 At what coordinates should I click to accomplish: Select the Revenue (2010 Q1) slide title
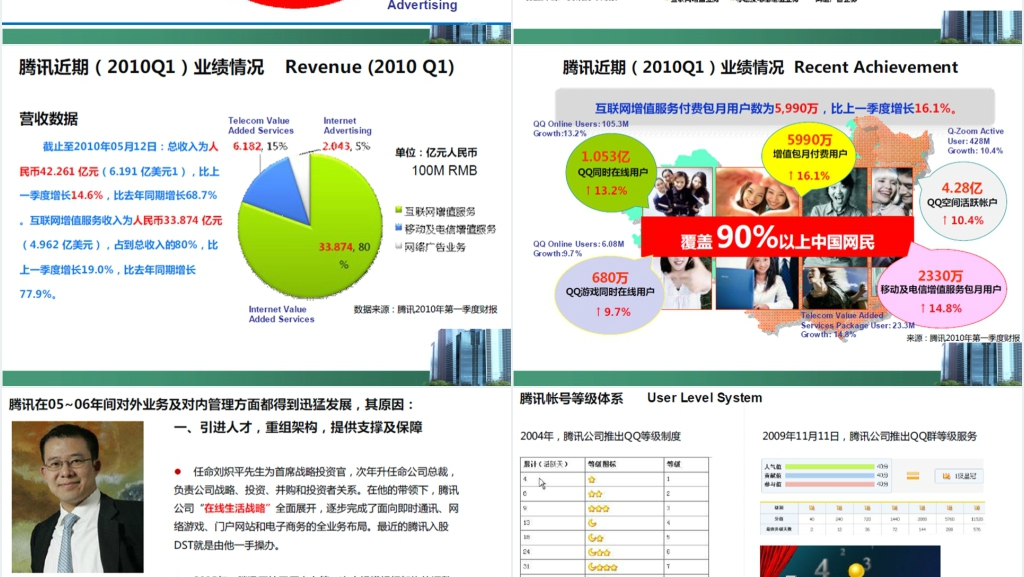pyautogui.click(x=370, y=67)
